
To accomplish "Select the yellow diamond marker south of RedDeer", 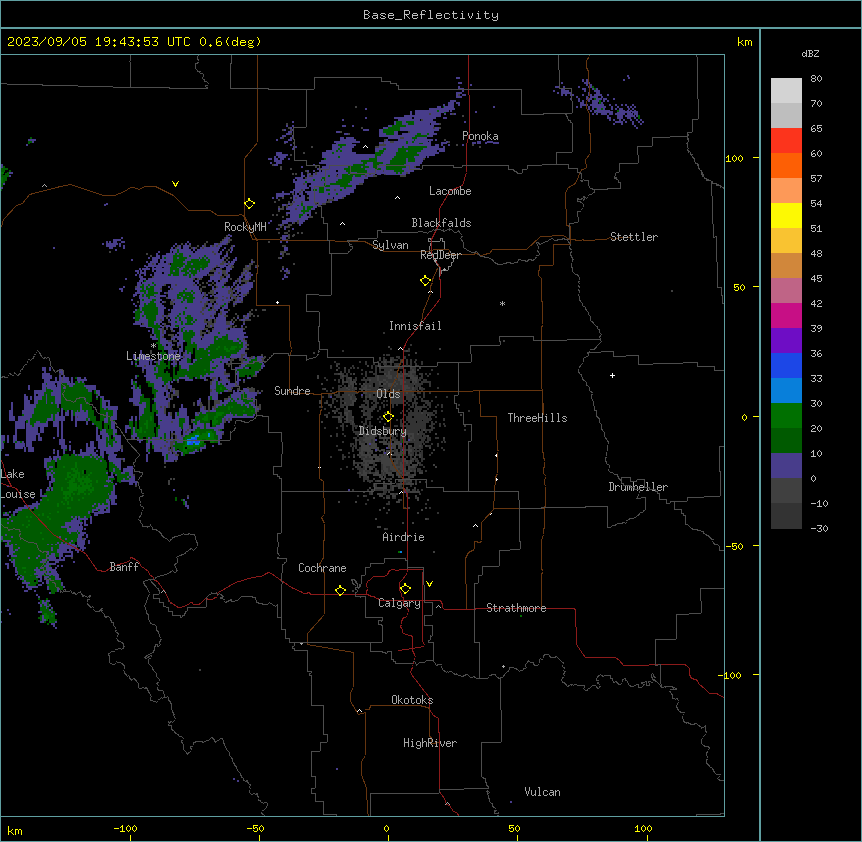I will (x=426, y=281).
